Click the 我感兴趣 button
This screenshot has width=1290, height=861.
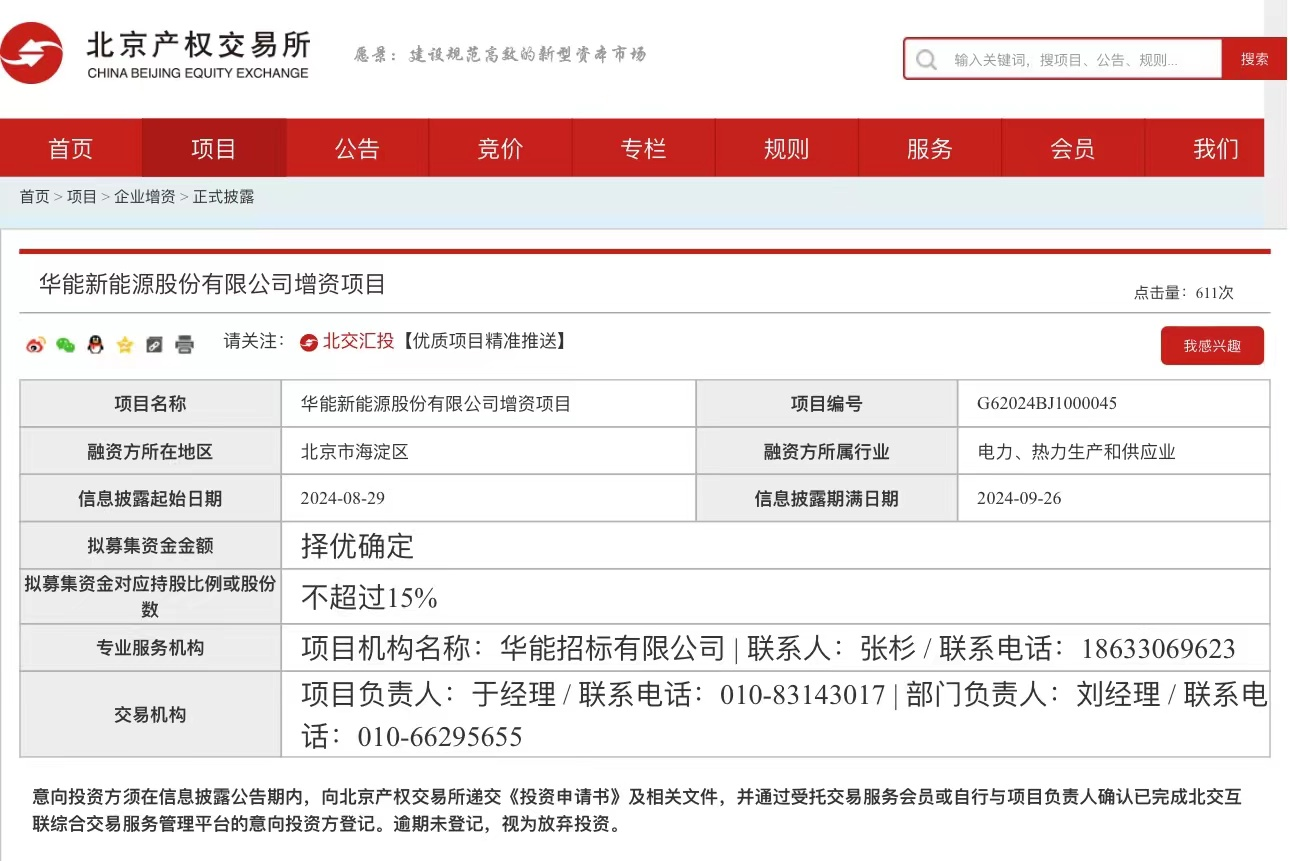[1212, 346]
